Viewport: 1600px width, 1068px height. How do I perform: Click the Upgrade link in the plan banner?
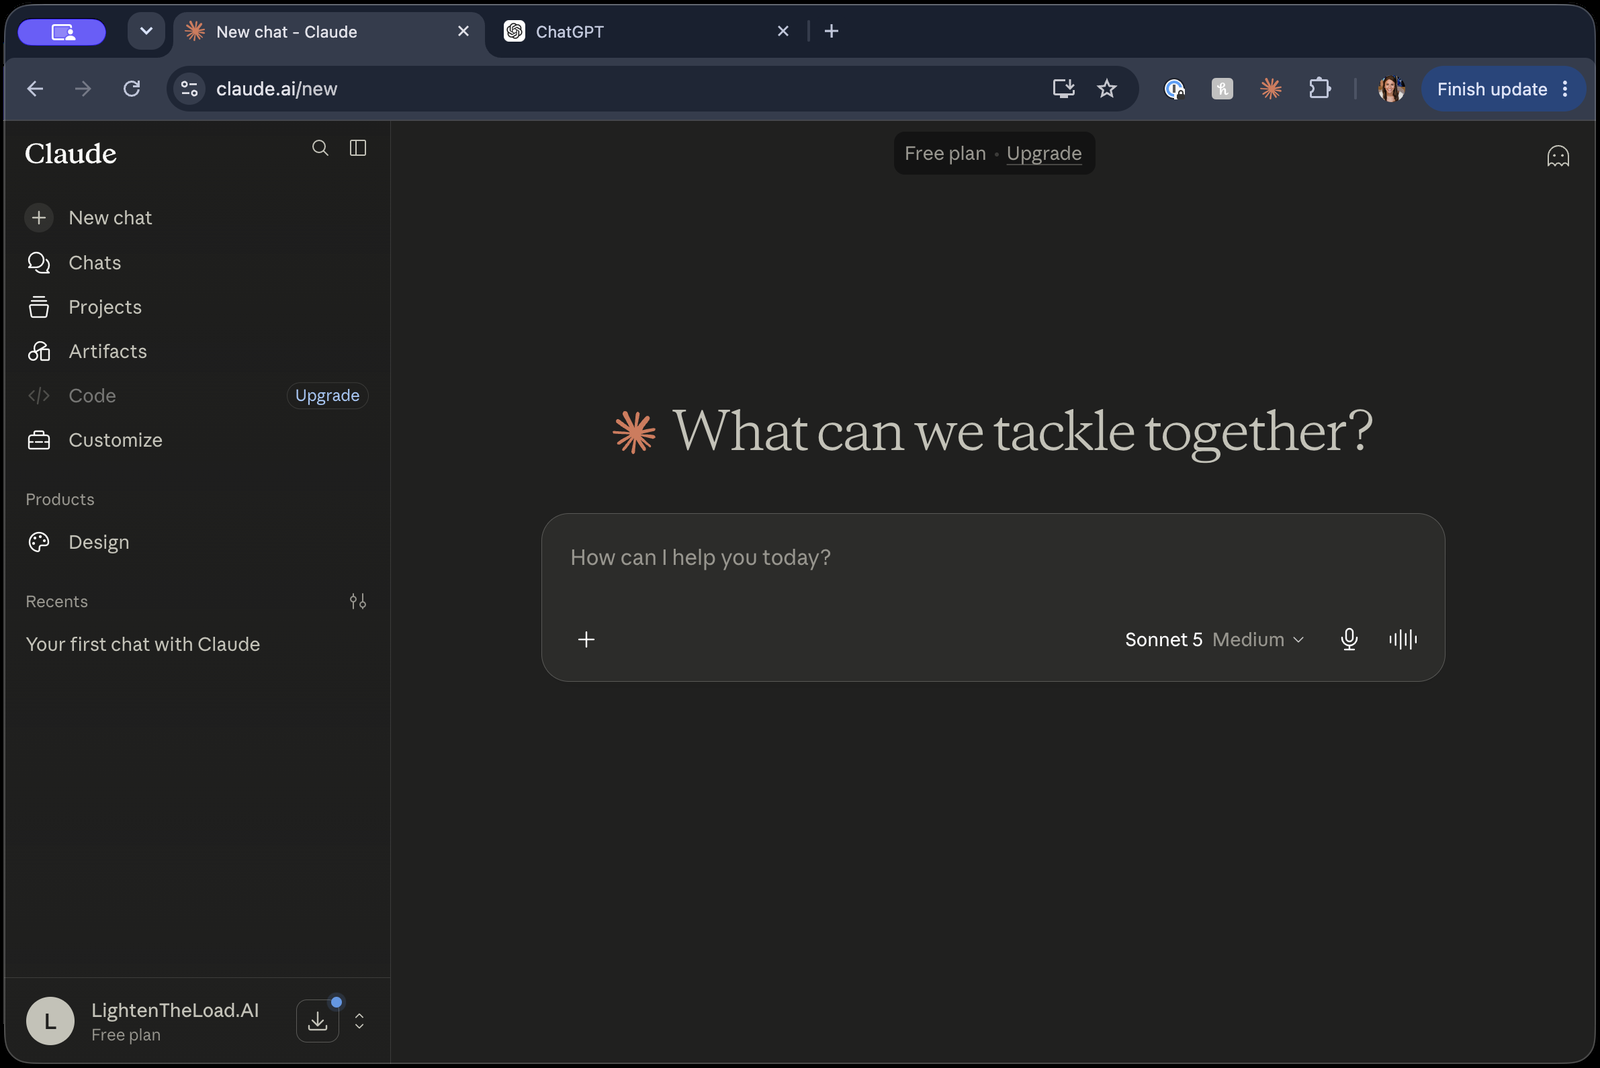pyautogui.click(x=1044, y=153)
